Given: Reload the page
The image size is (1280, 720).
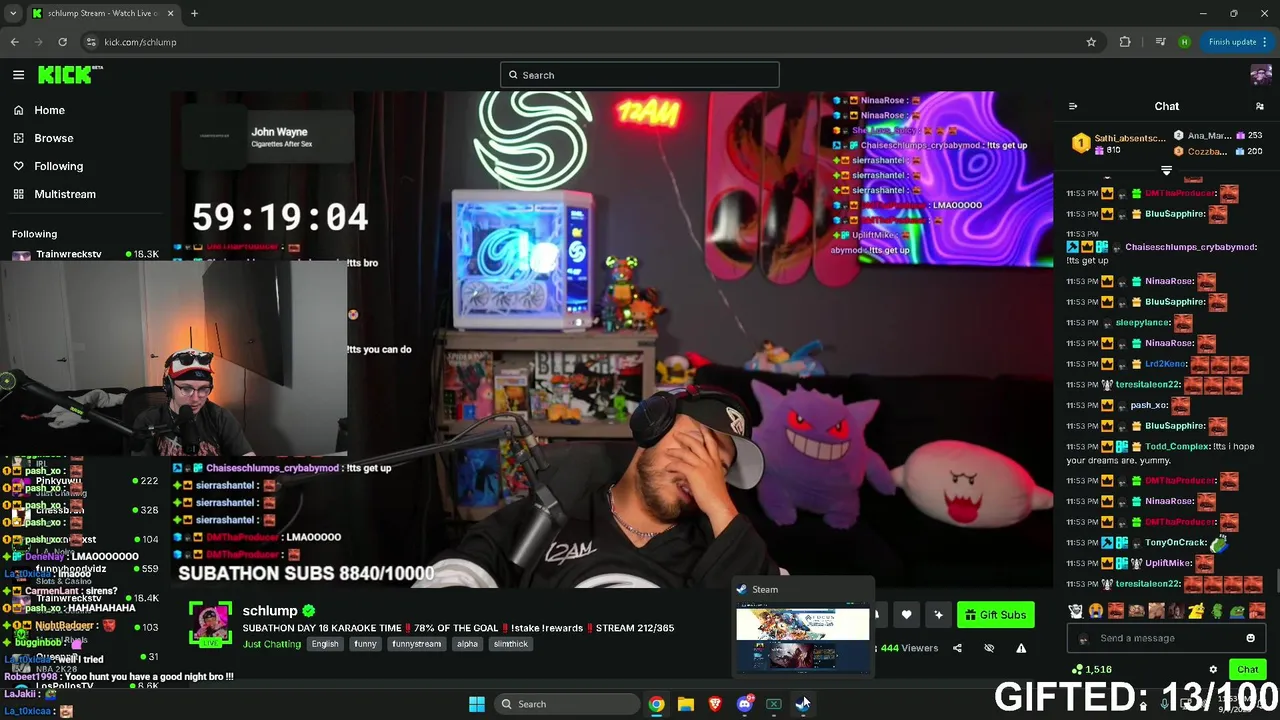Looking at the screenshot, I should [x=62, y=42].
